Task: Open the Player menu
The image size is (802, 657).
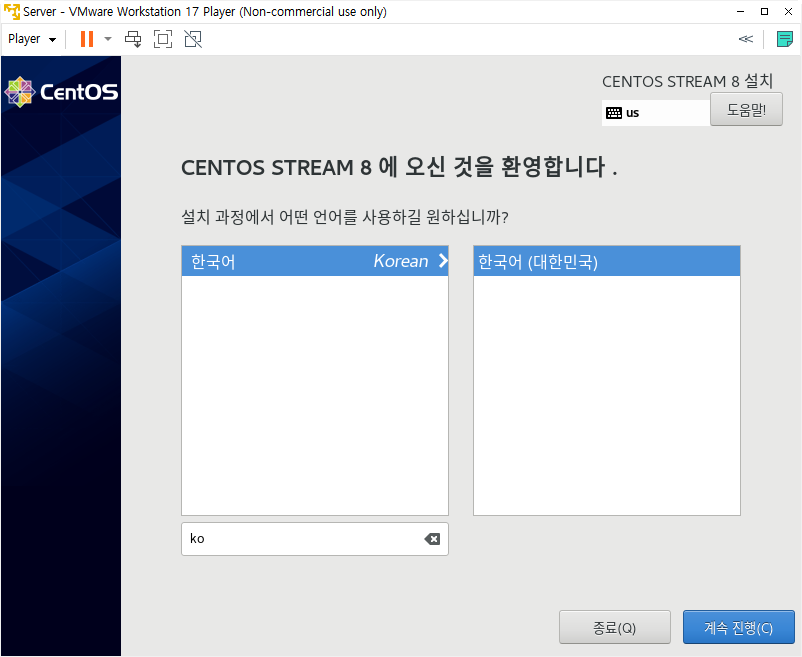Action: coord(32,39)
